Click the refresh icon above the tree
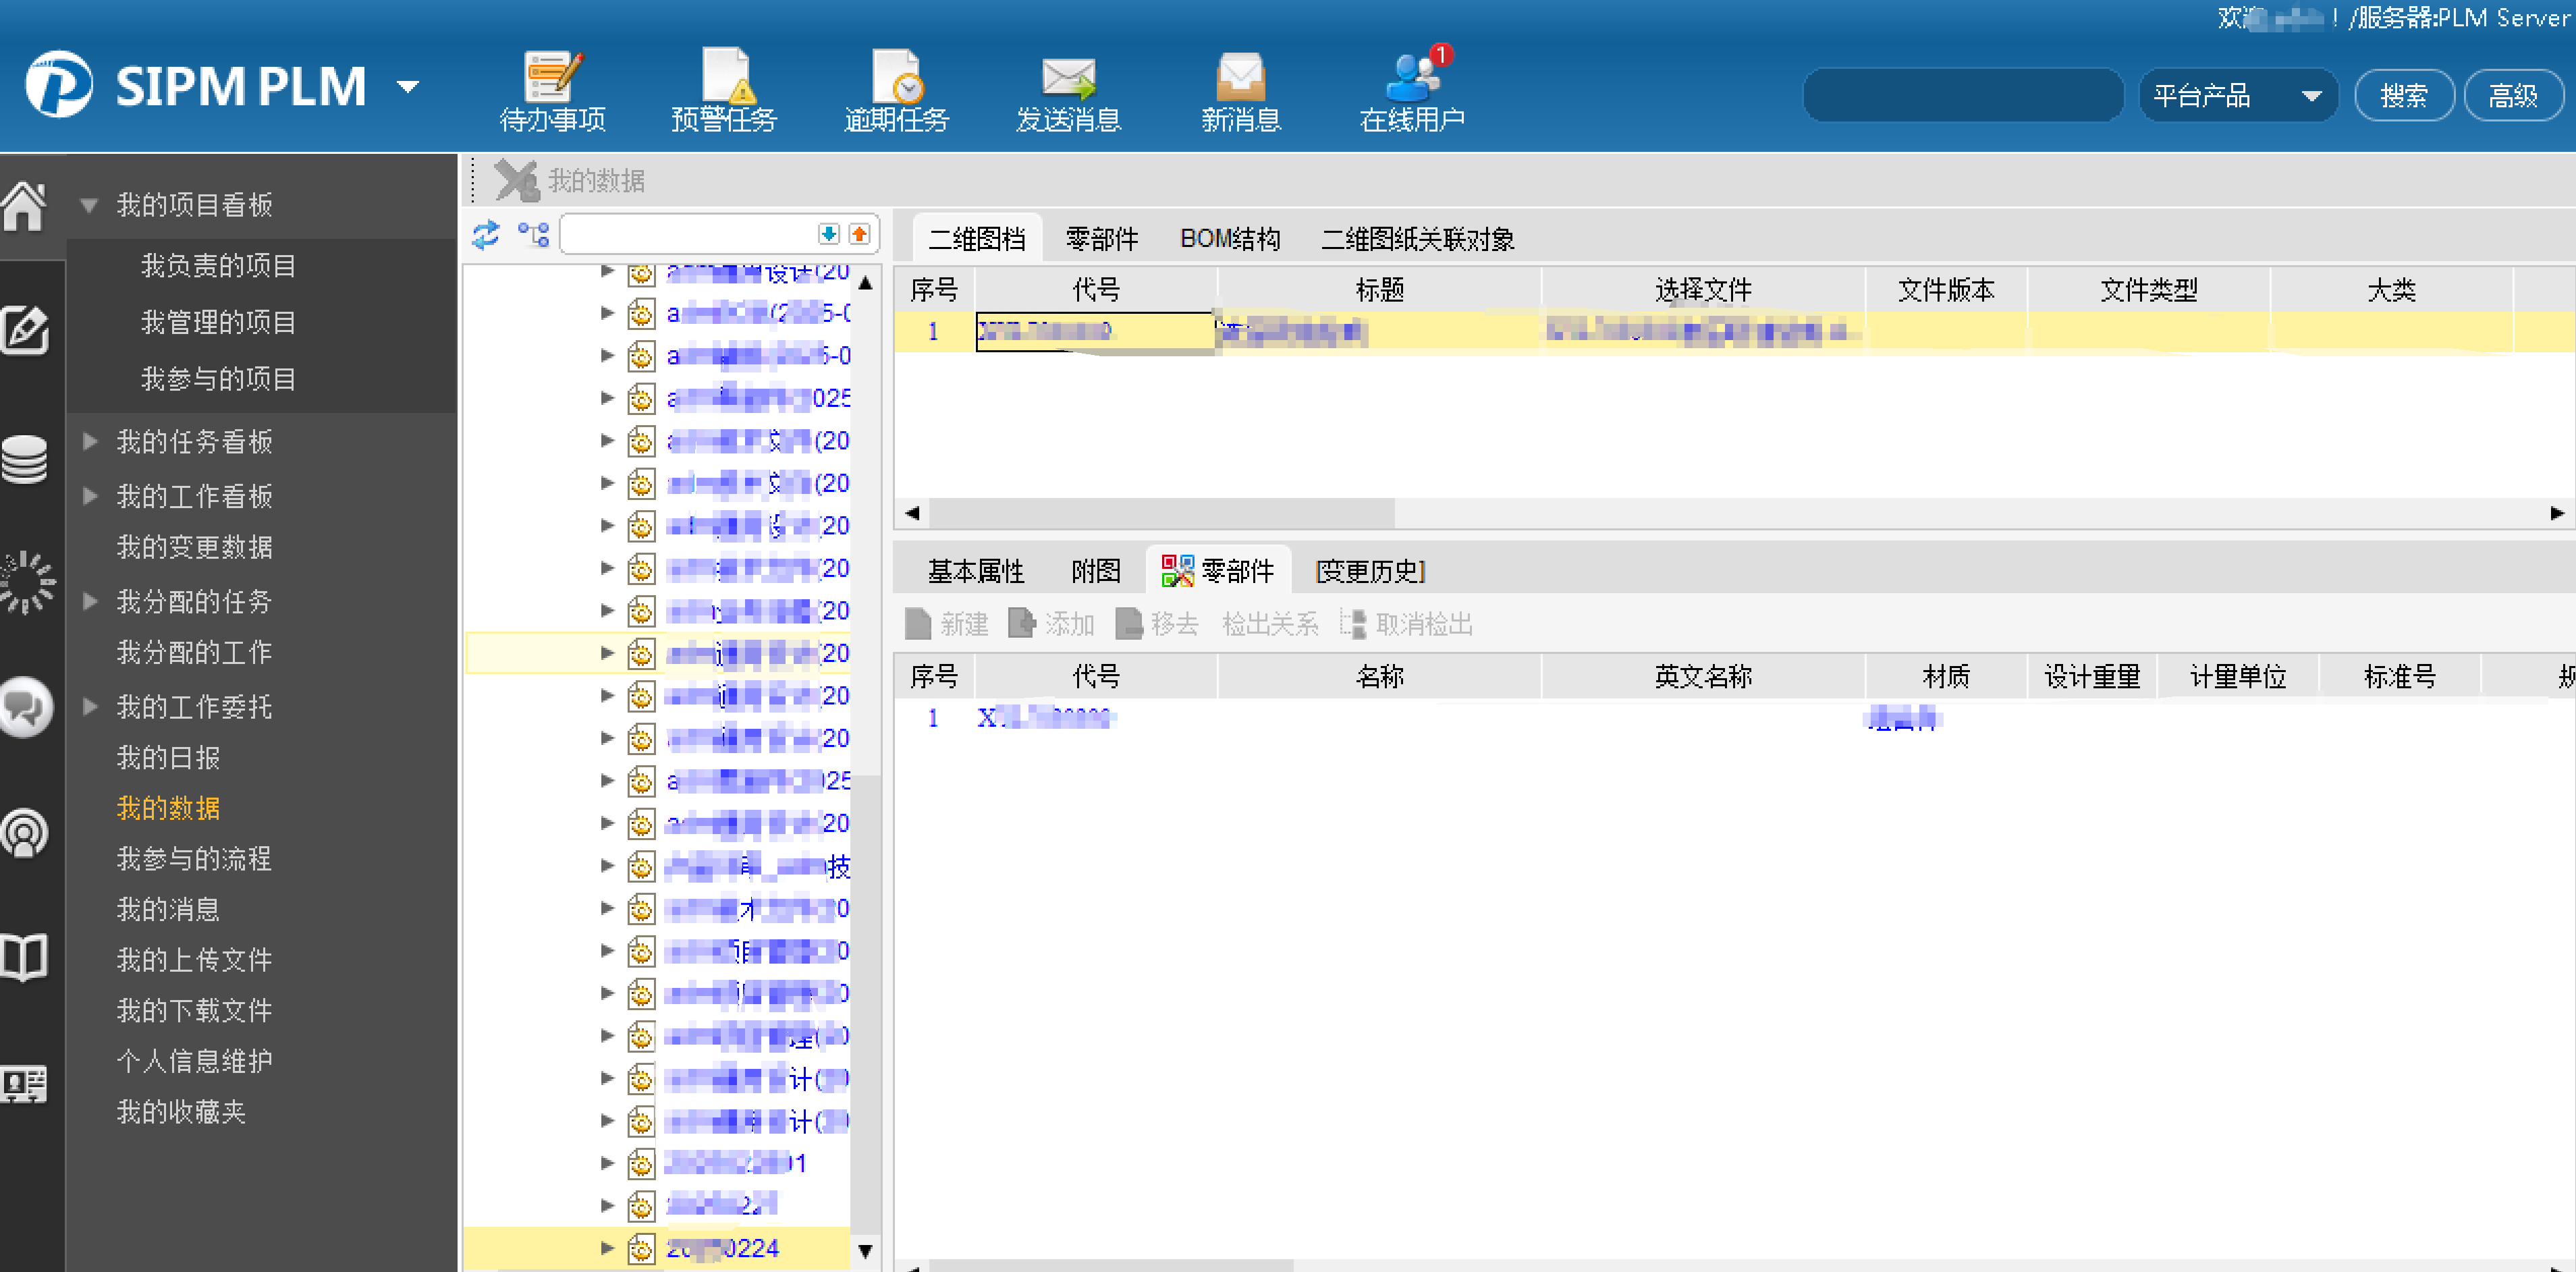Screen dimensions: 2576x1272 (486, 234)
